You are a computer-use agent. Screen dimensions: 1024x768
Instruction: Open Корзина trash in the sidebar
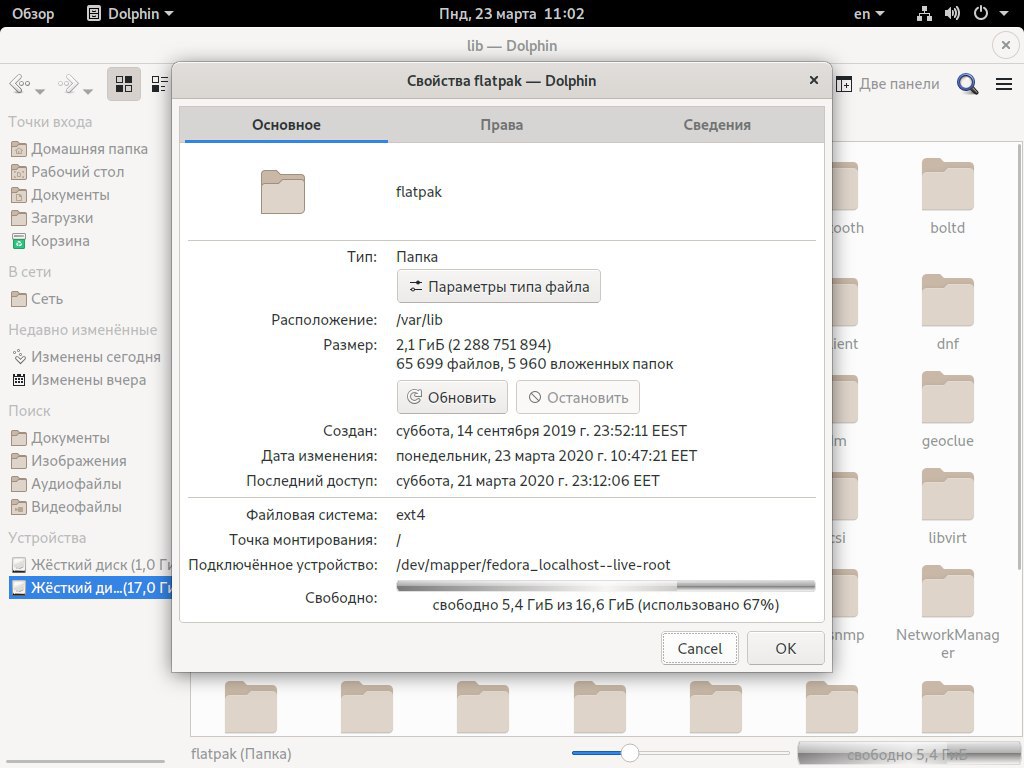[50, 240]
